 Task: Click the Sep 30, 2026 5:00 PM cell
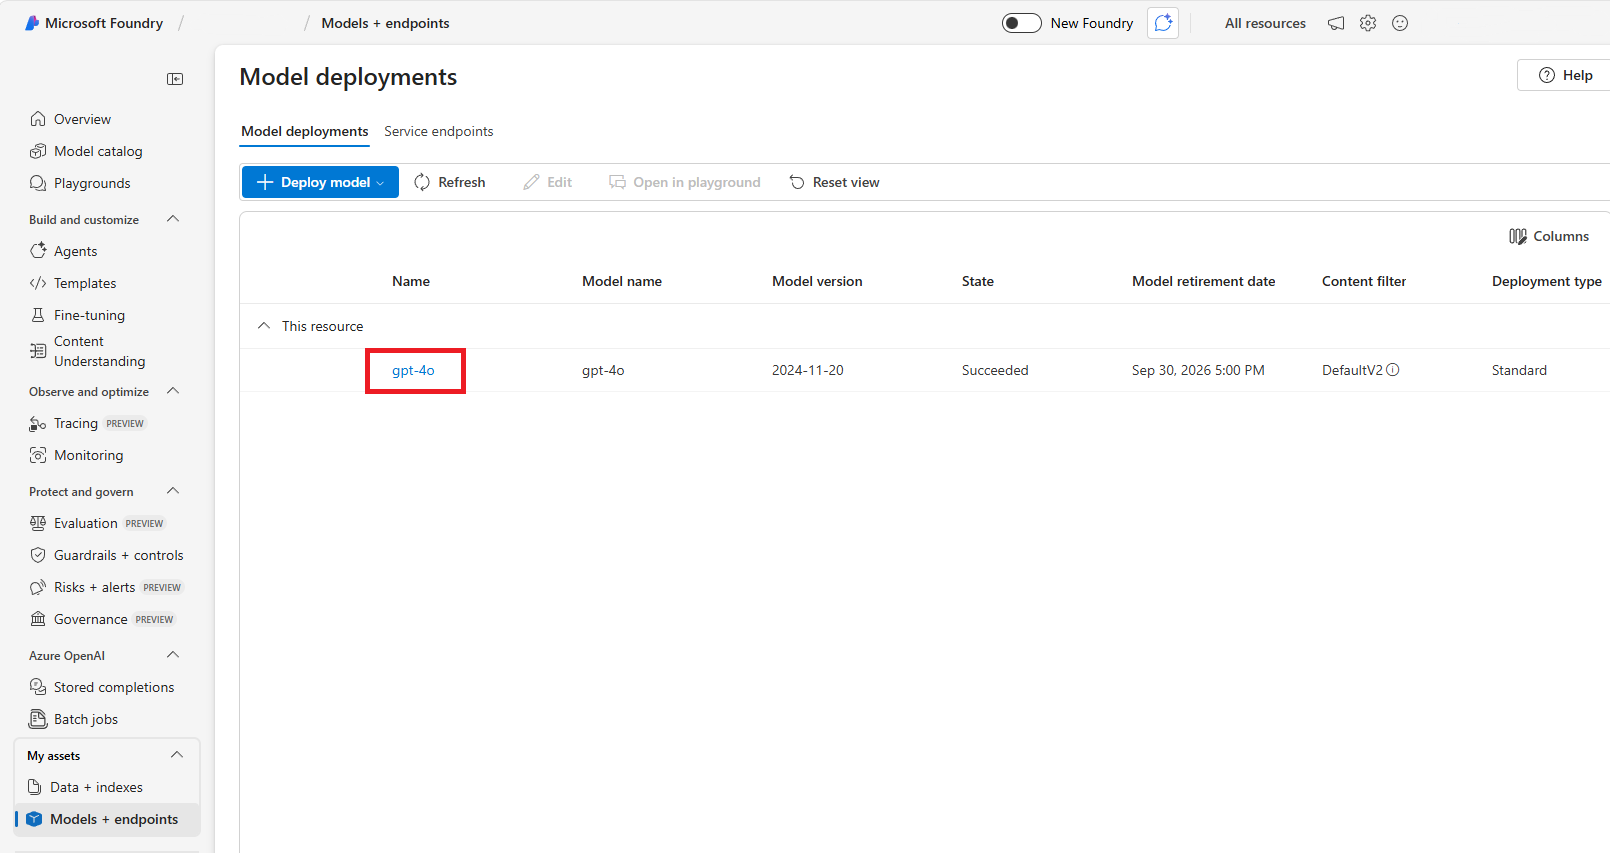1198,370
